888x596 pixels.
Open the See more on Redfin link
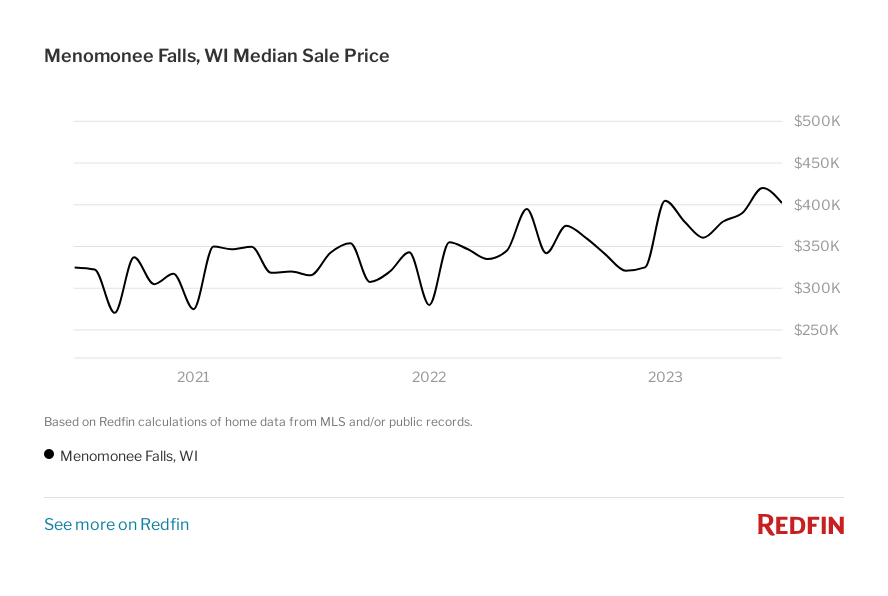[116, 525]
